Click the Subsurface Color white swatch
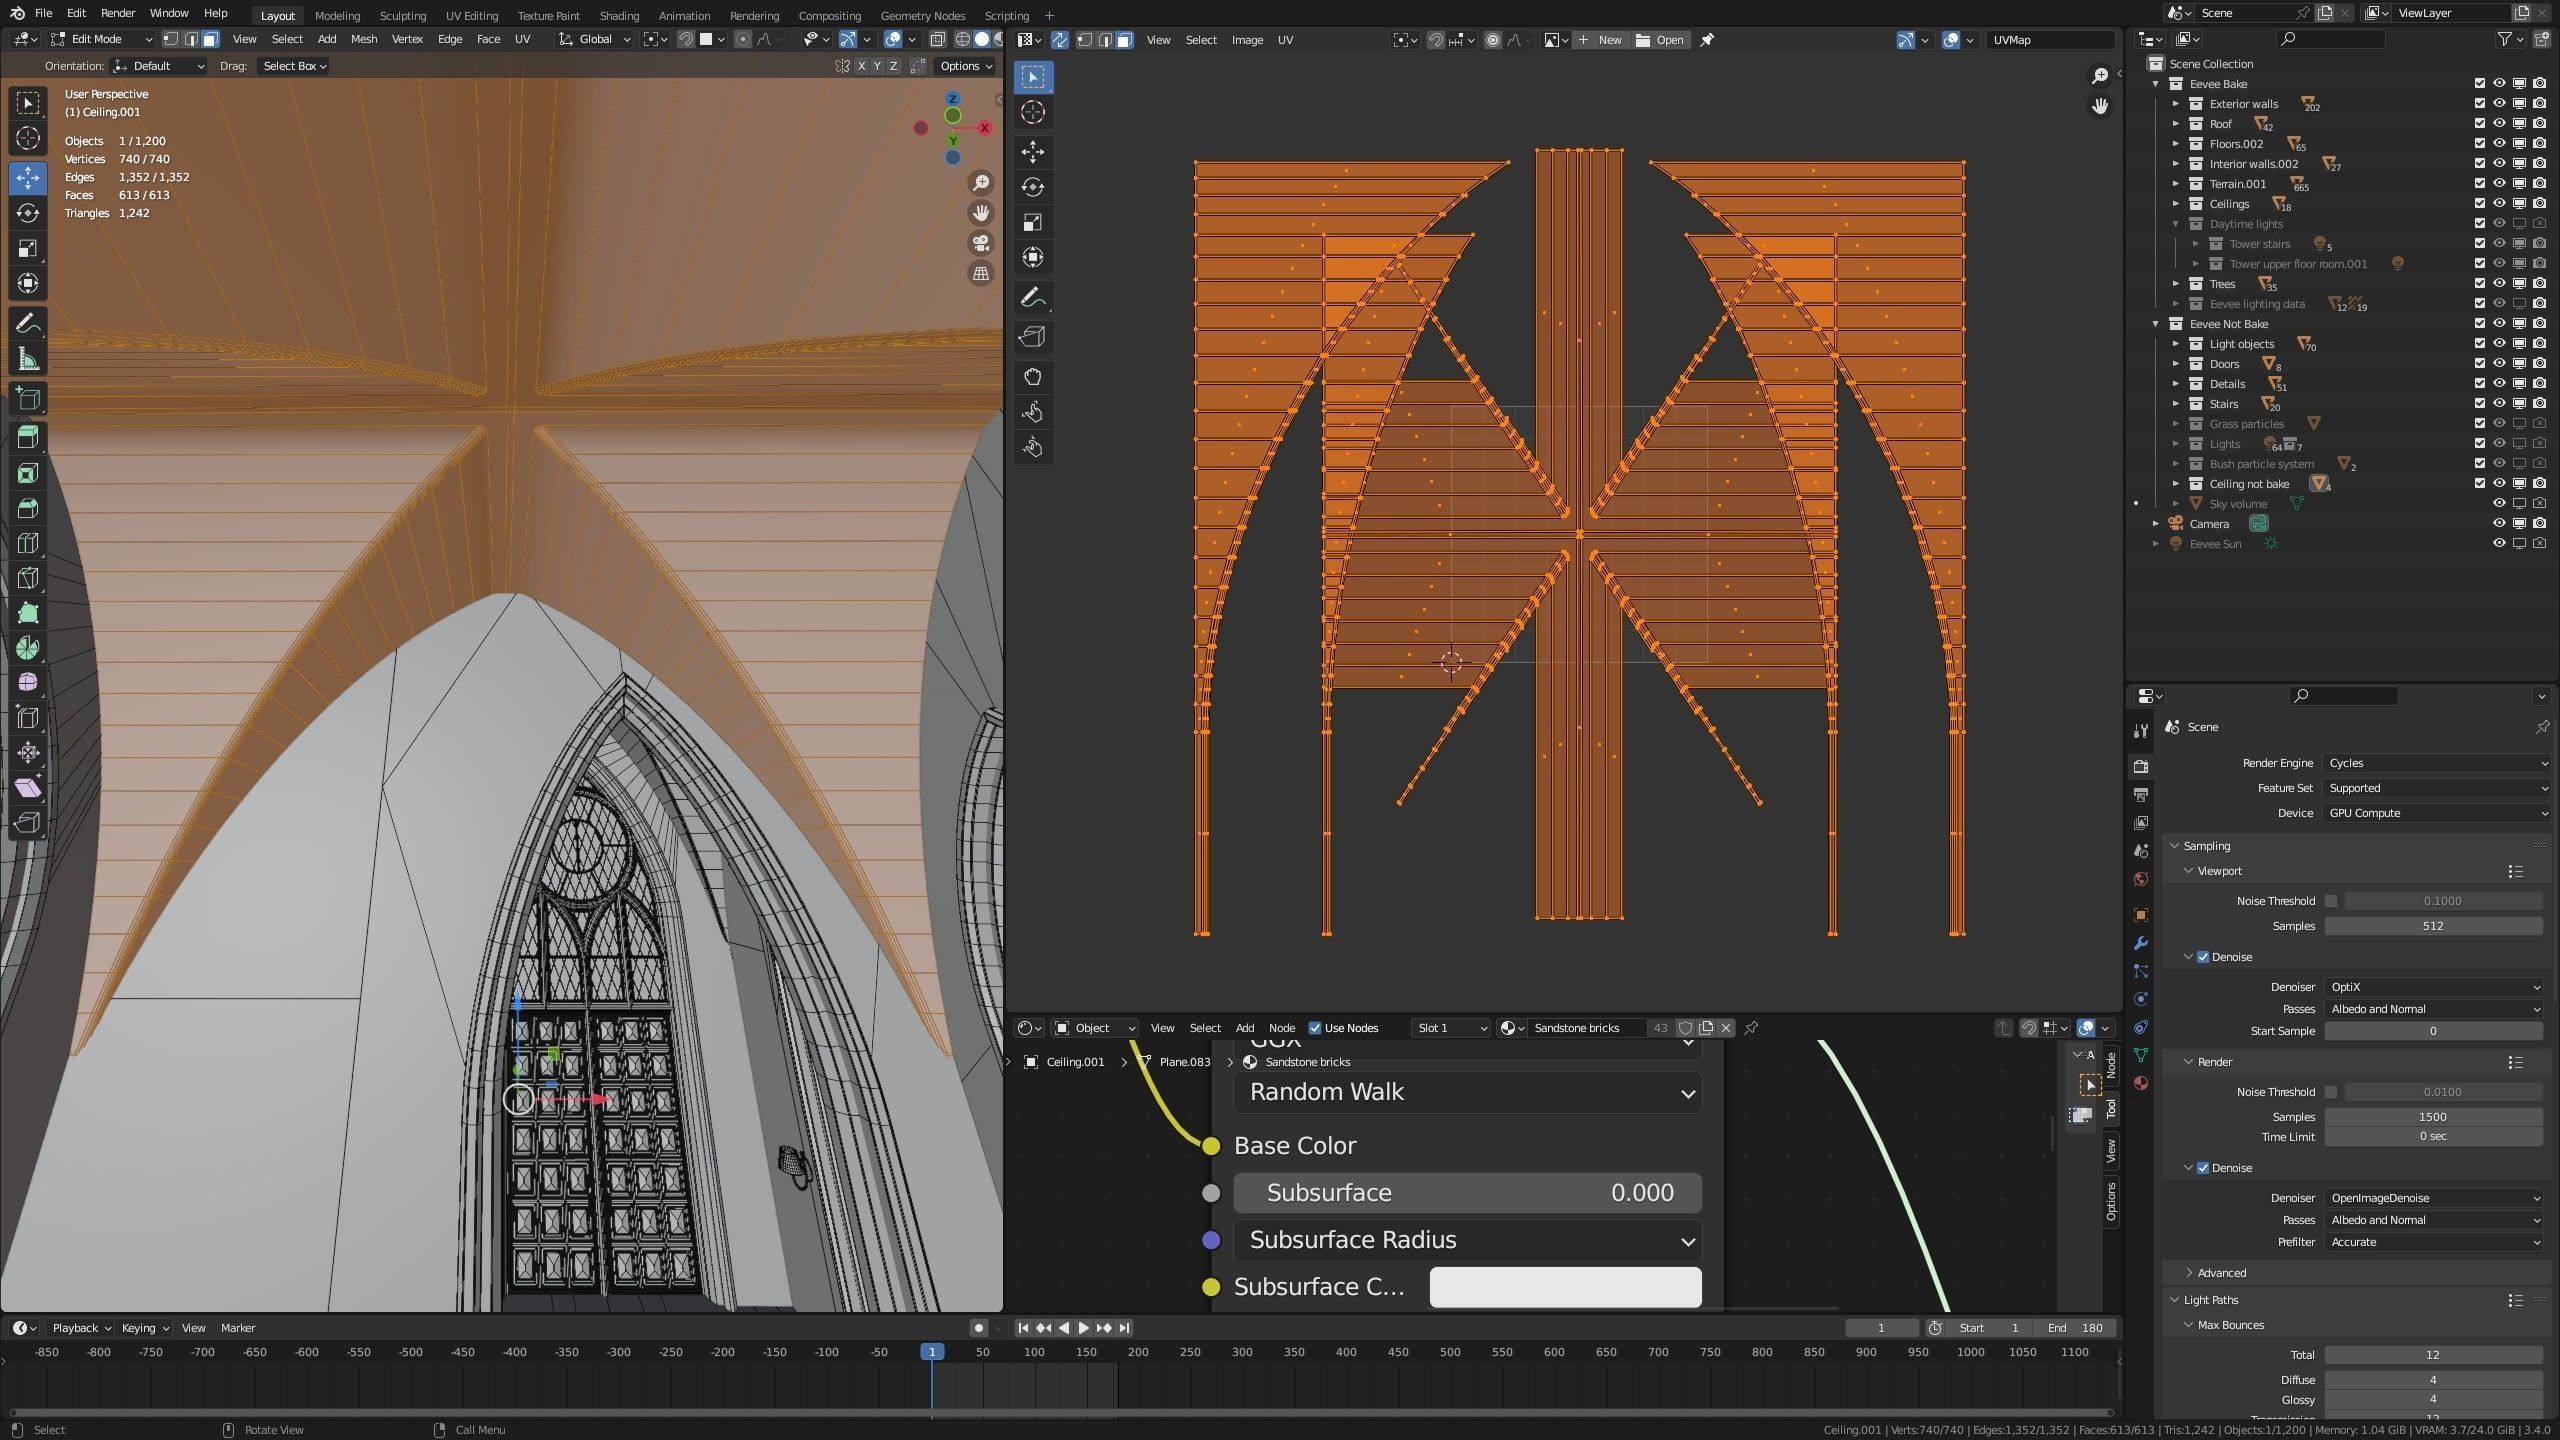The height and width of the screenshot is (1440, 2560). [1565, 1287]
